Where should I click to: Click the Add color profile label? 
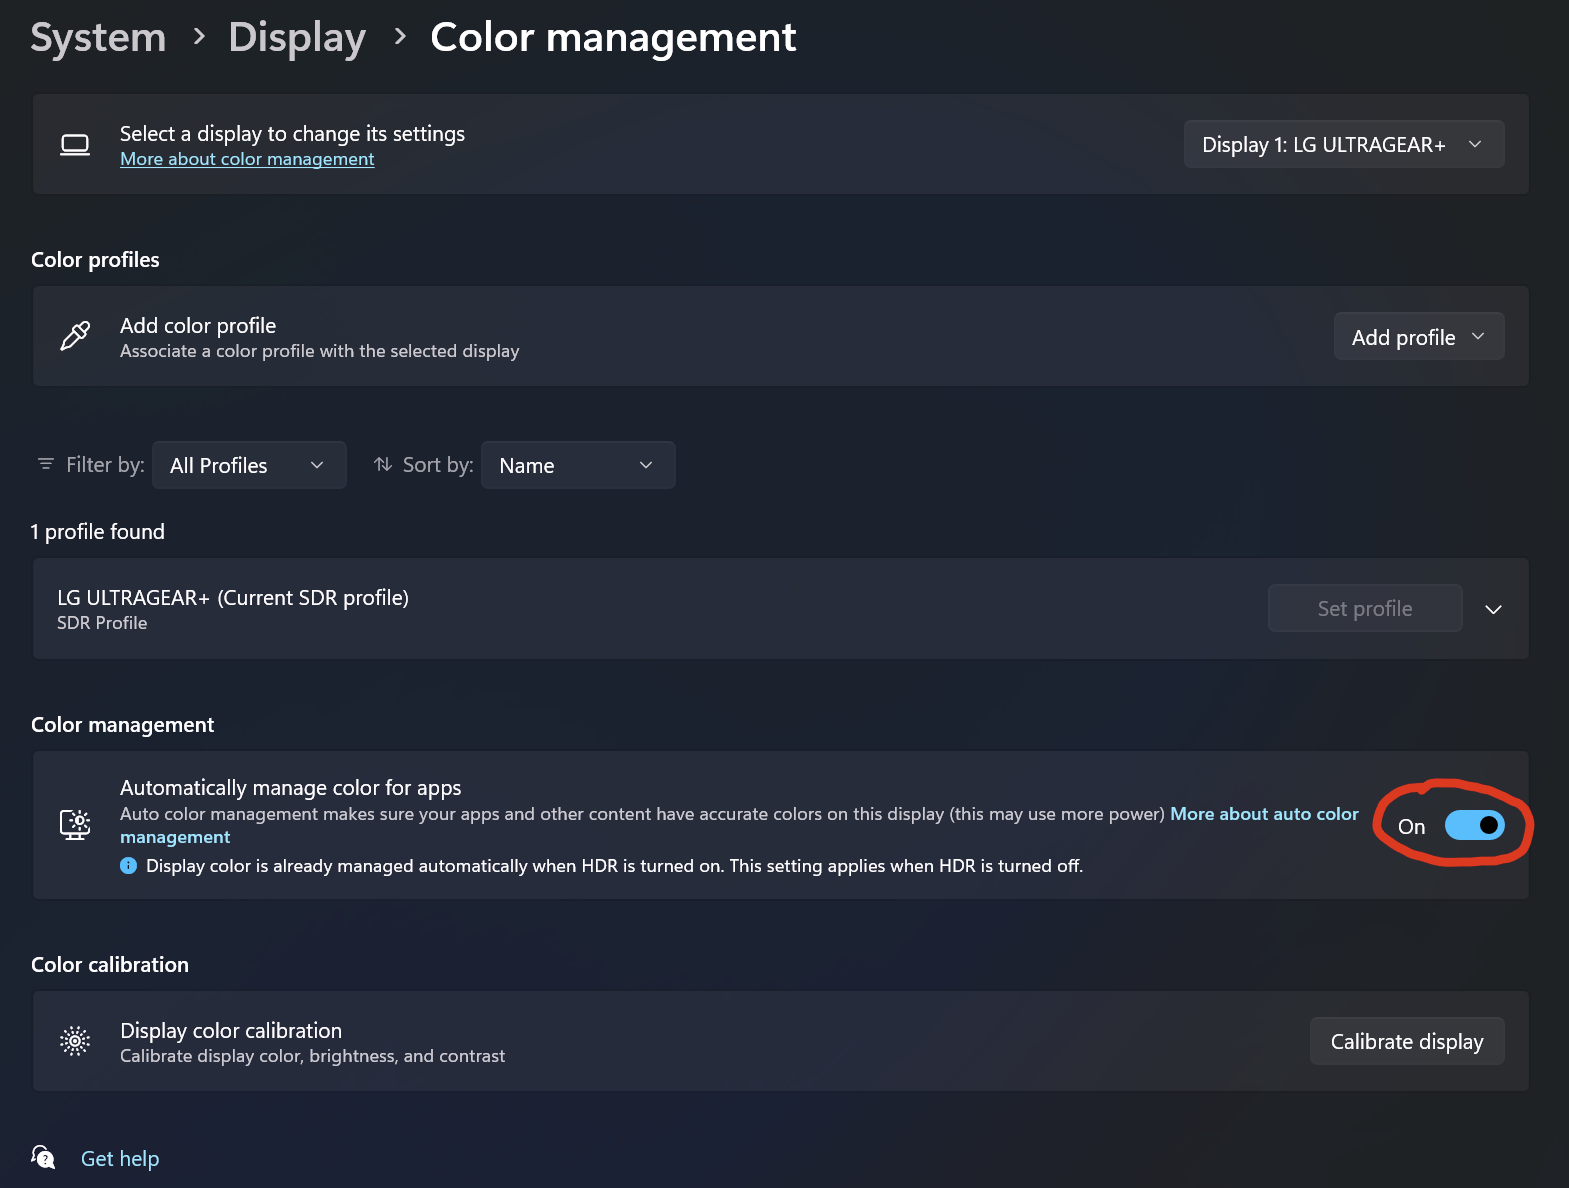pos(198,326)
